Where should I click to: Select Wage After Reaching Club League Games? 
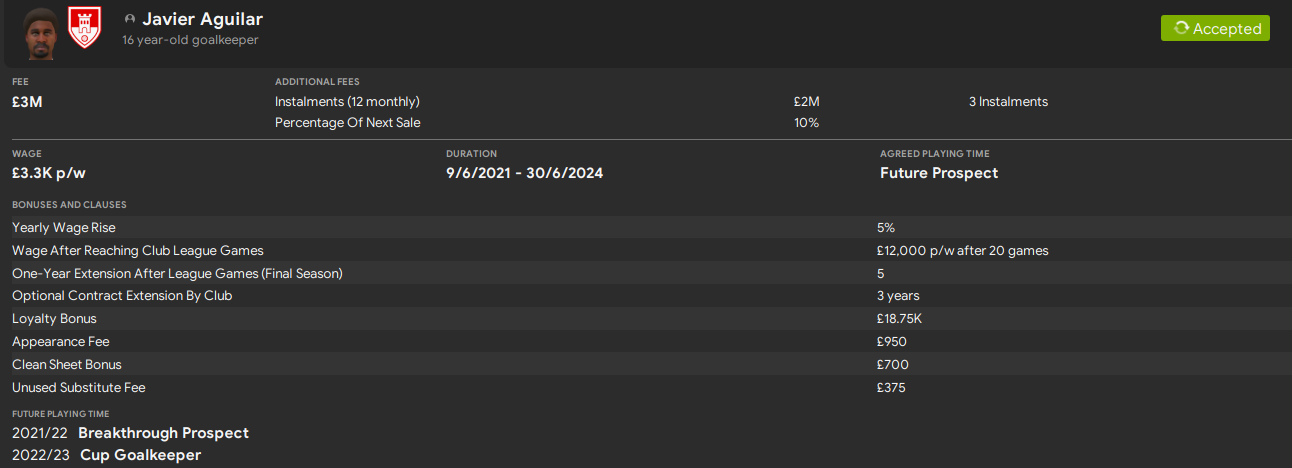tap(138, 251)
